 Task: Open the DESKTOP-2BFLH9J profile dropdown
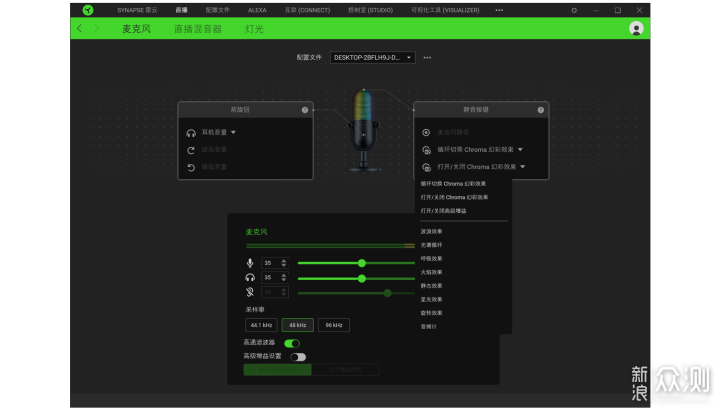[372, 57]
